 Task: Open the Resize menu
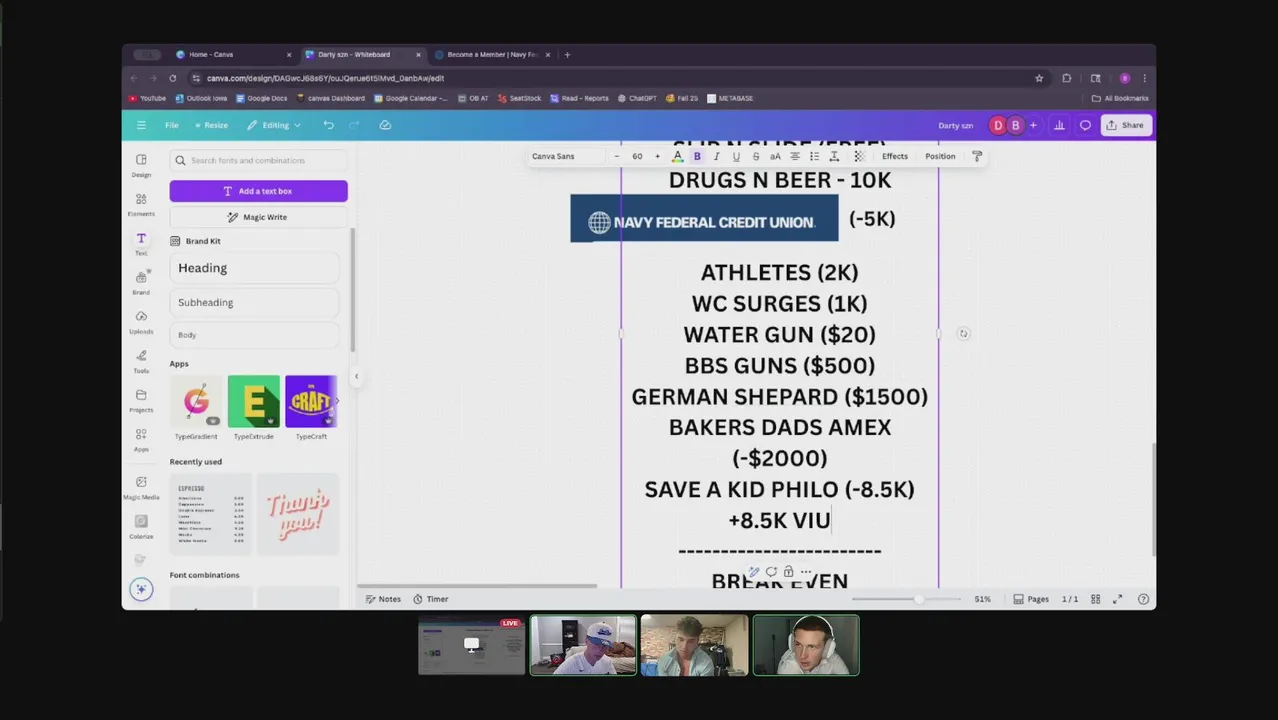coord(211,125)
